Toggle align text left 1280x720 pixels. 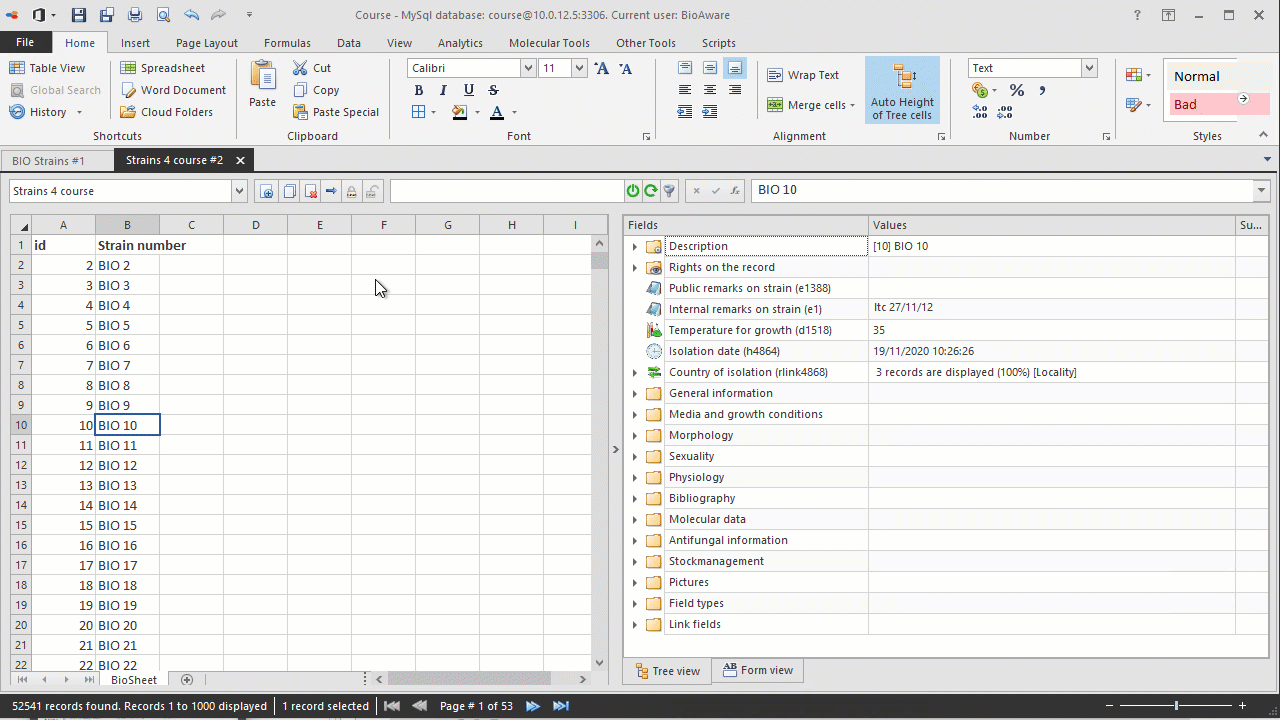tap(685, 90)
